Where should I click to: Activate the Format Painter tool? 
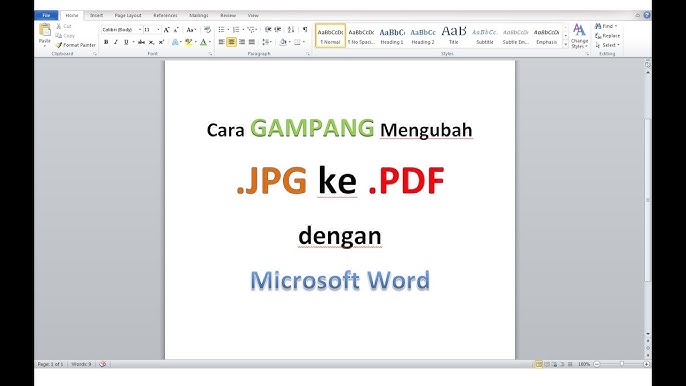76,45
